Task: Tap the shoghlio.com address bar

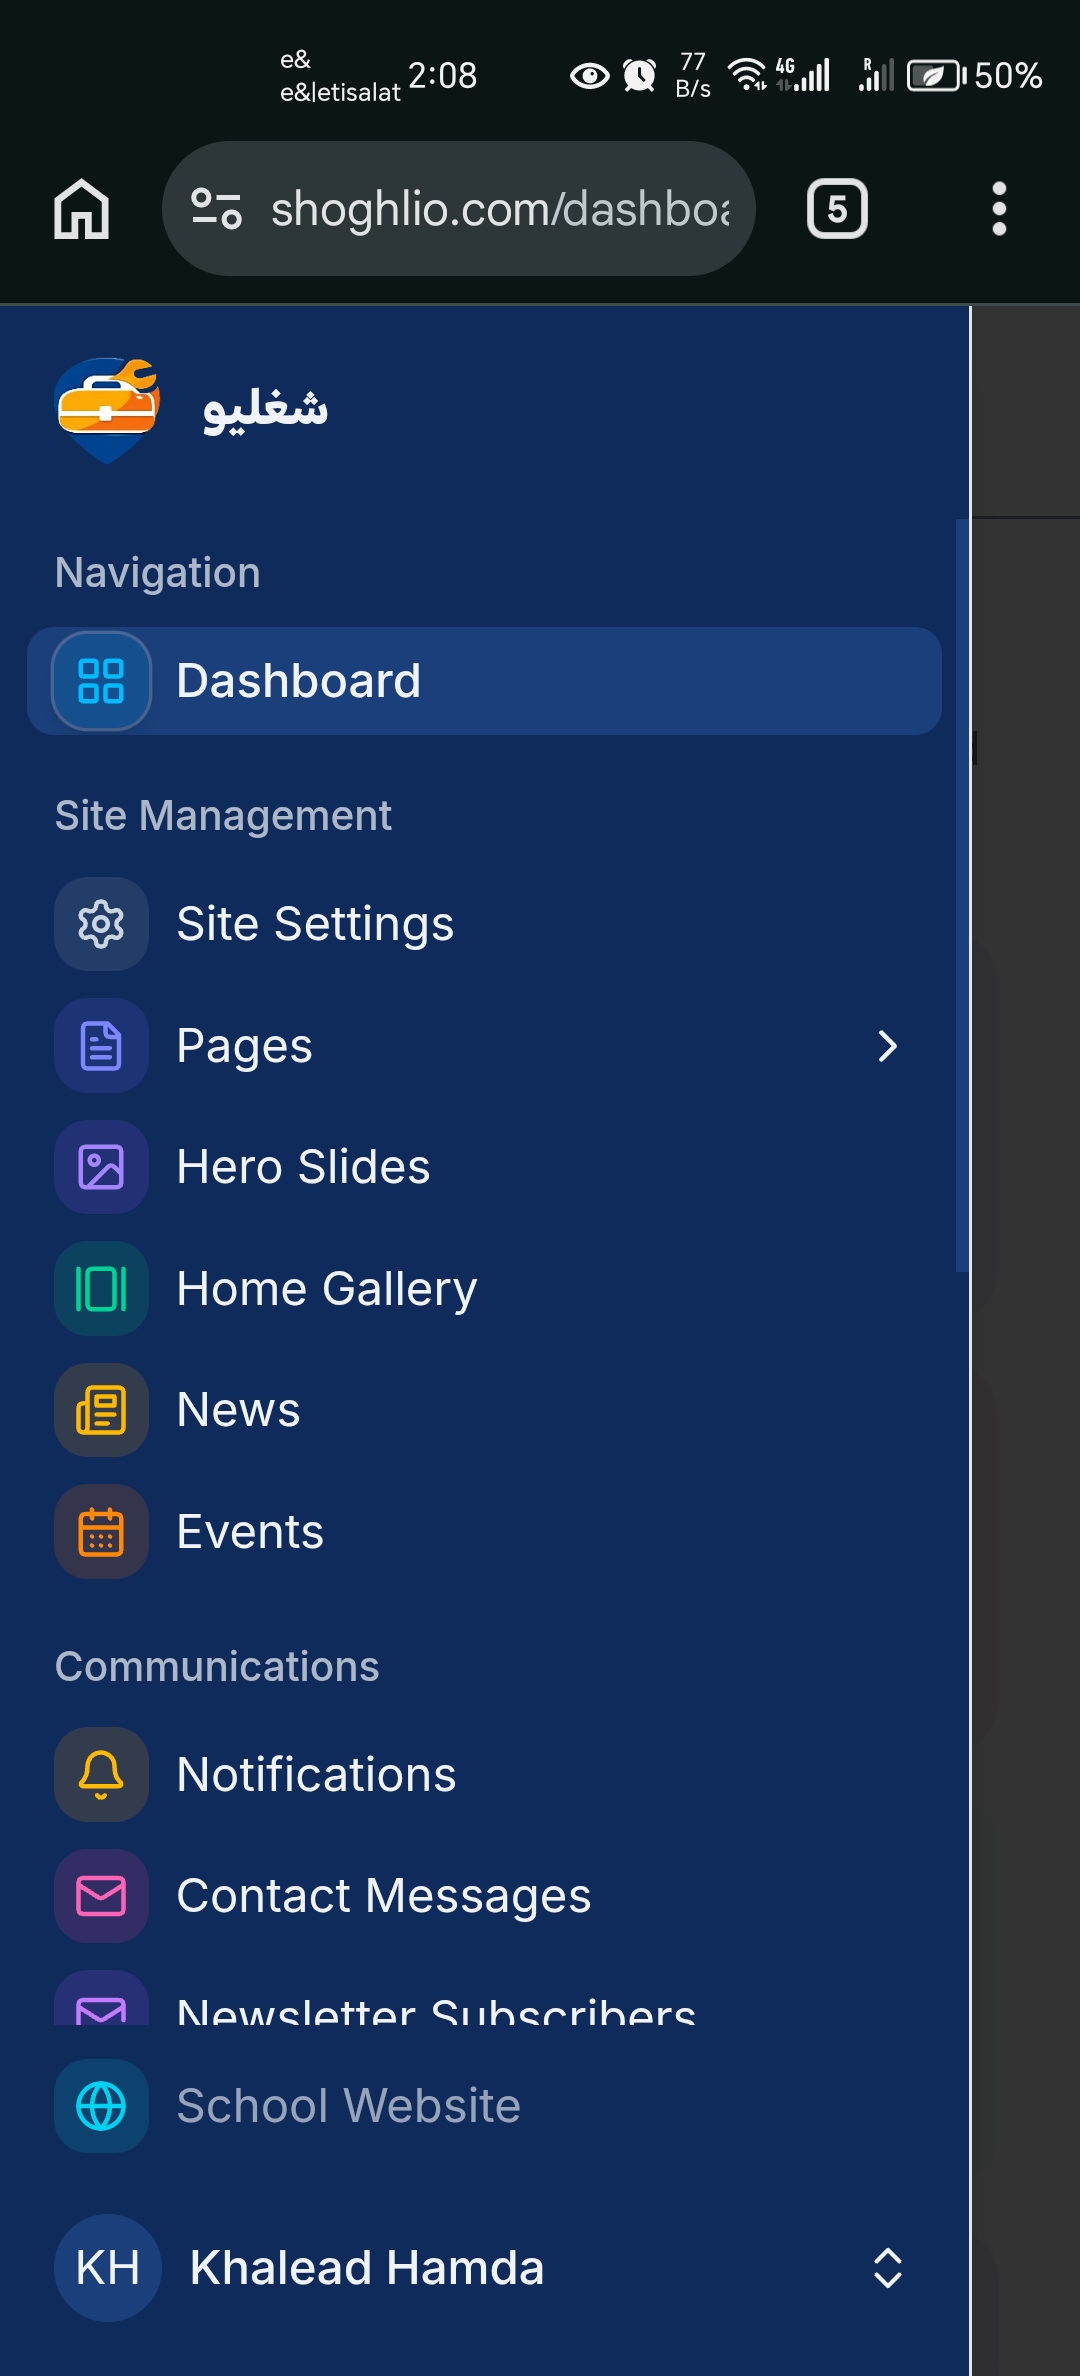Action: (x=500, y=209)
